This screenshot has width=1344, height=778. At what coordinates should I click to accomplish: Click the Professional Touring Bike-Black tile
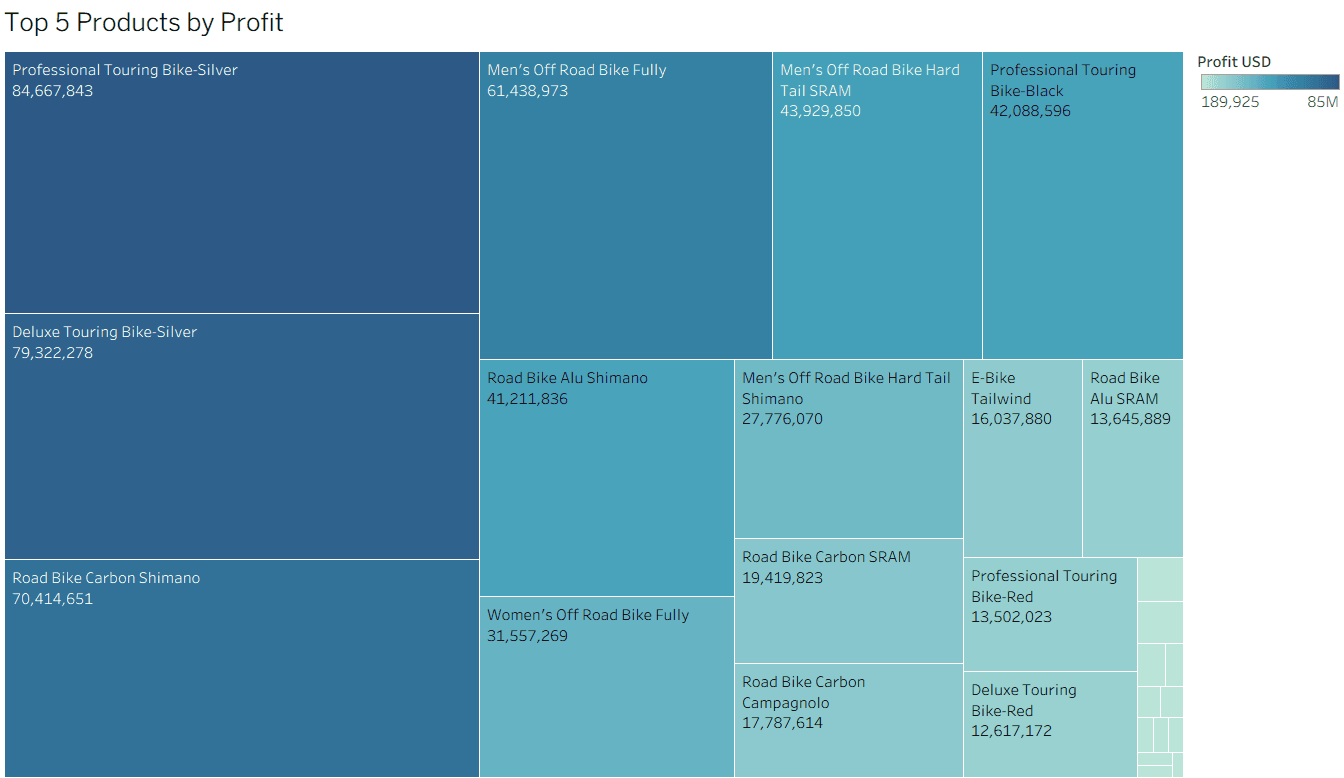1082,205
